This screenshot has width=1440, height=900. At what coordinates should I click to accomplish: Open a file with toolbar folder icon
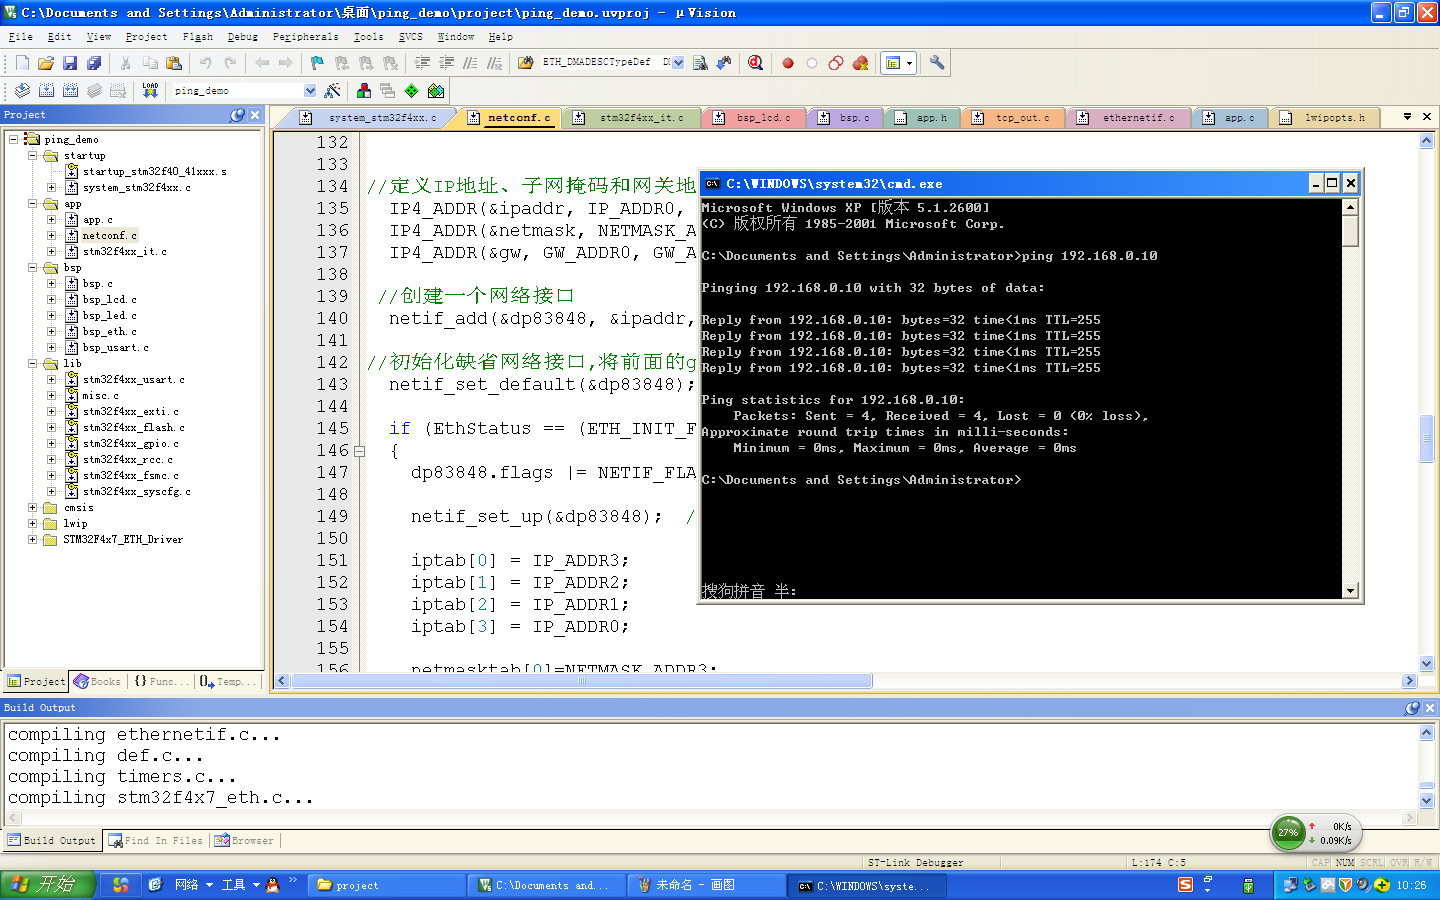pos(46,63)
